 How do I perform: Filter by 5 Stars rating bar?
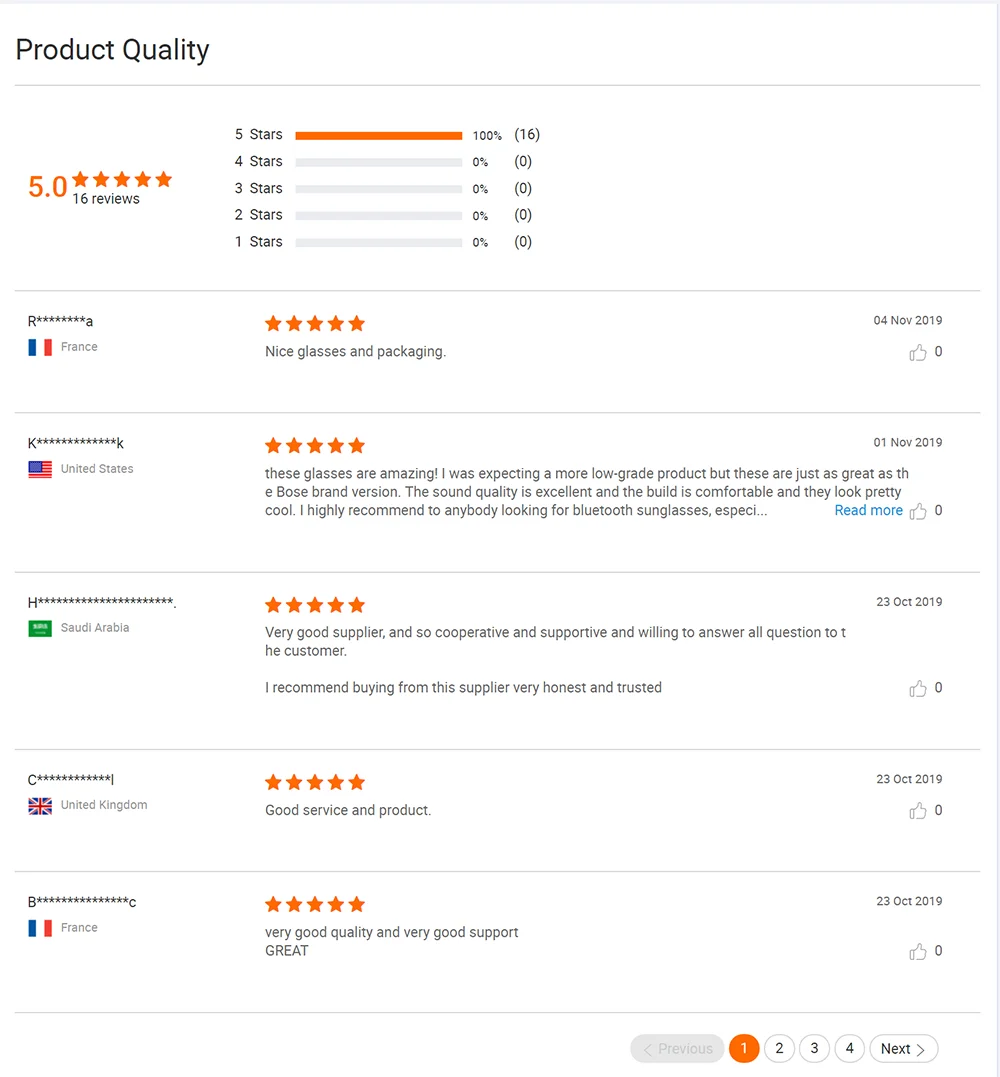[378, 135]
